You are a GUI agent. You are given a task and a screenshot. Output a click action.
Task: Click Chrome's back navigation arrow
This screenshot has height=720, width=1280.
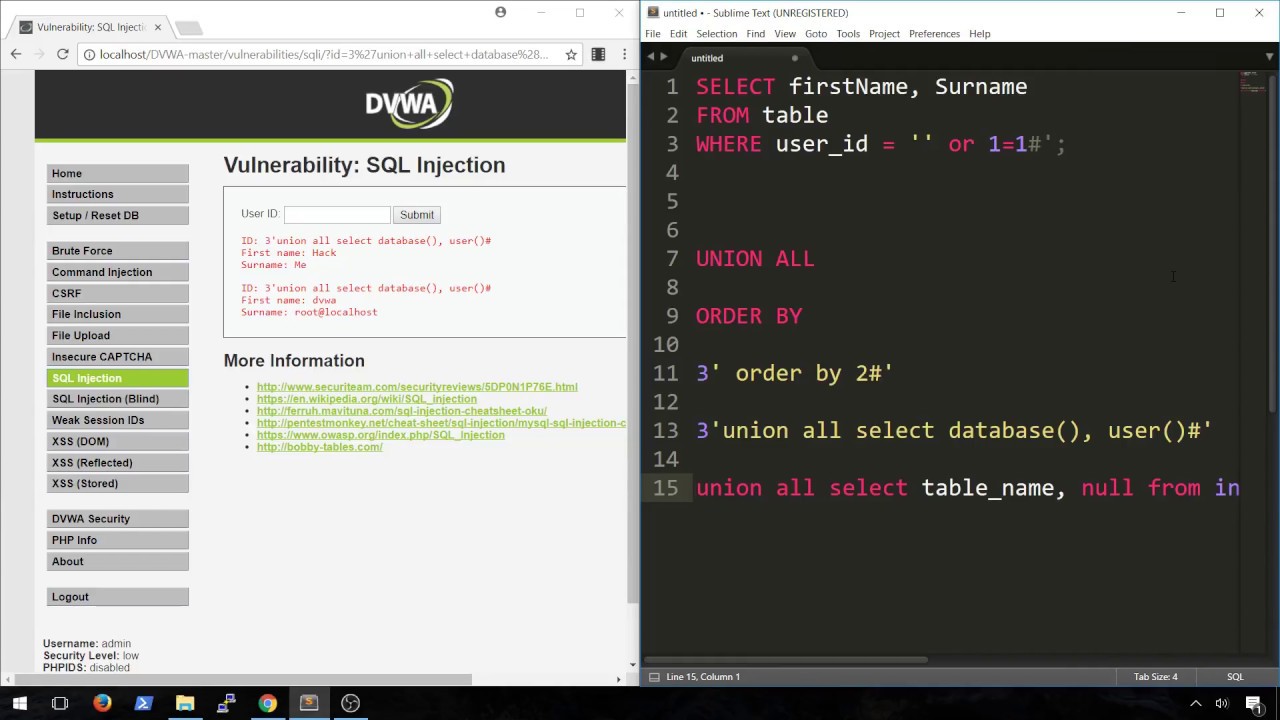click(x=16, y=54)
